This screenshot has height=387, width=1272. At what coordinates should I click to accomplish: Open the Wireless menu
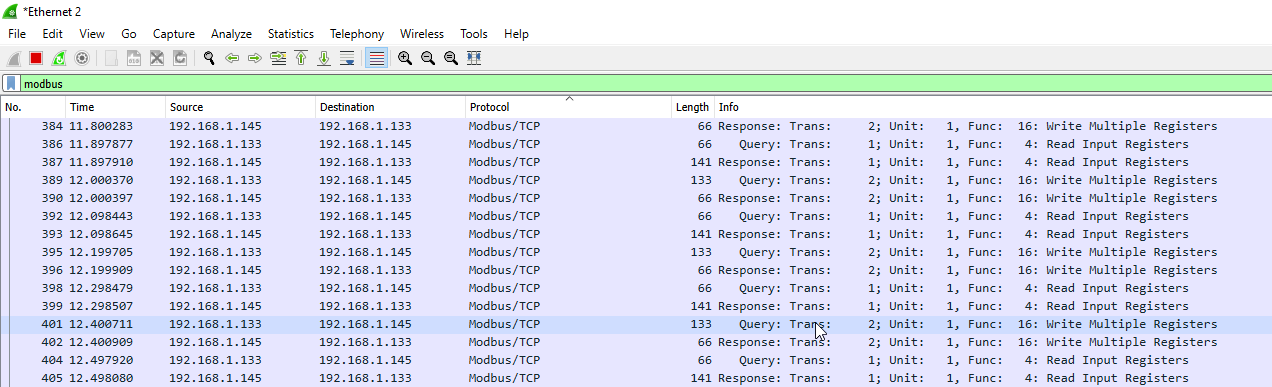[421, 34]
